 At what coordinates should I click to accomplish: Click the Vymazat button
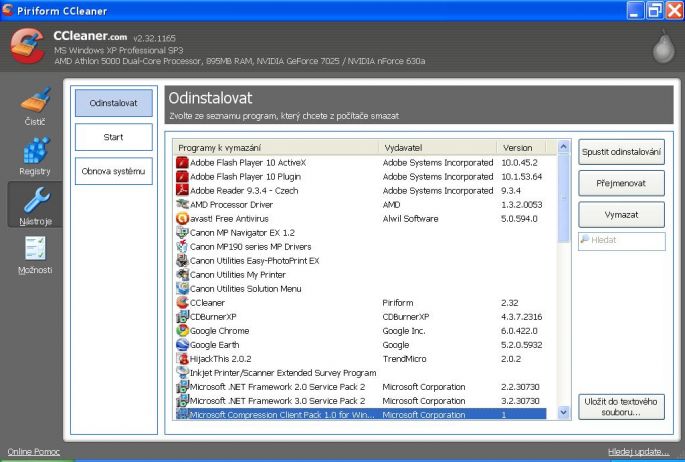pyautogui.click(x=621, y=215)
